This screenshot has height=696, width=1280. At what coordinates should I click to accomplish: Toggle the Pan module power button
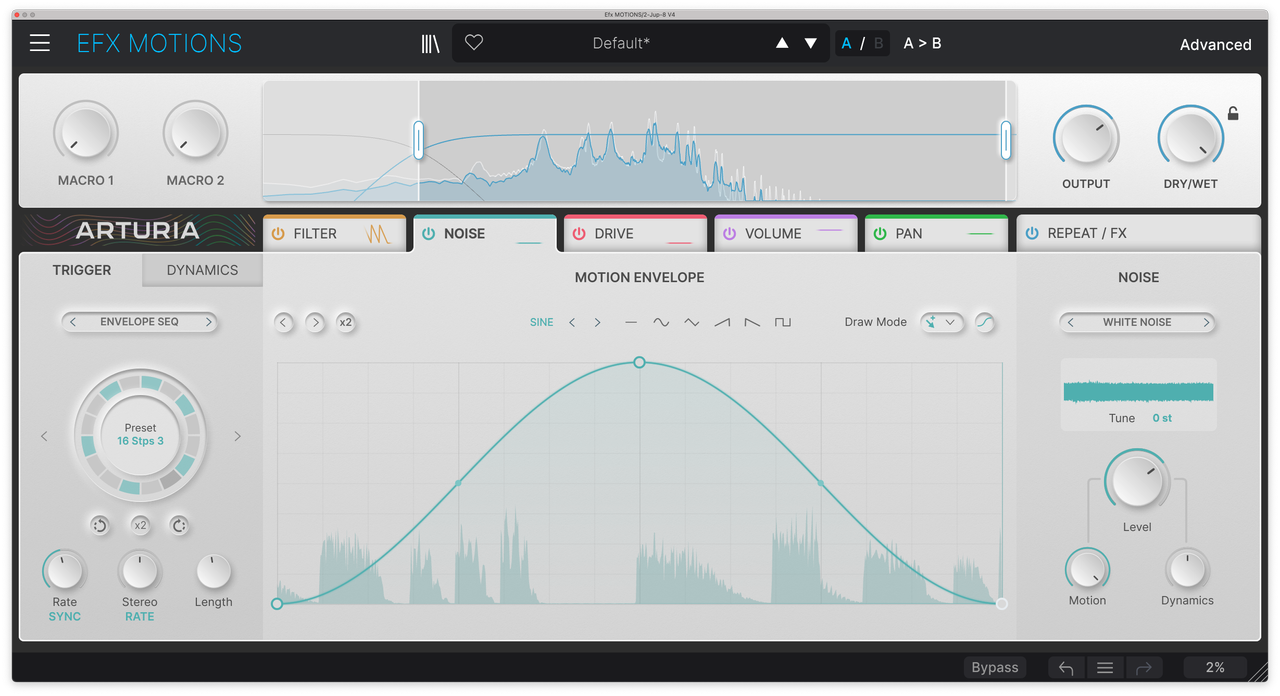coord(880,234)
